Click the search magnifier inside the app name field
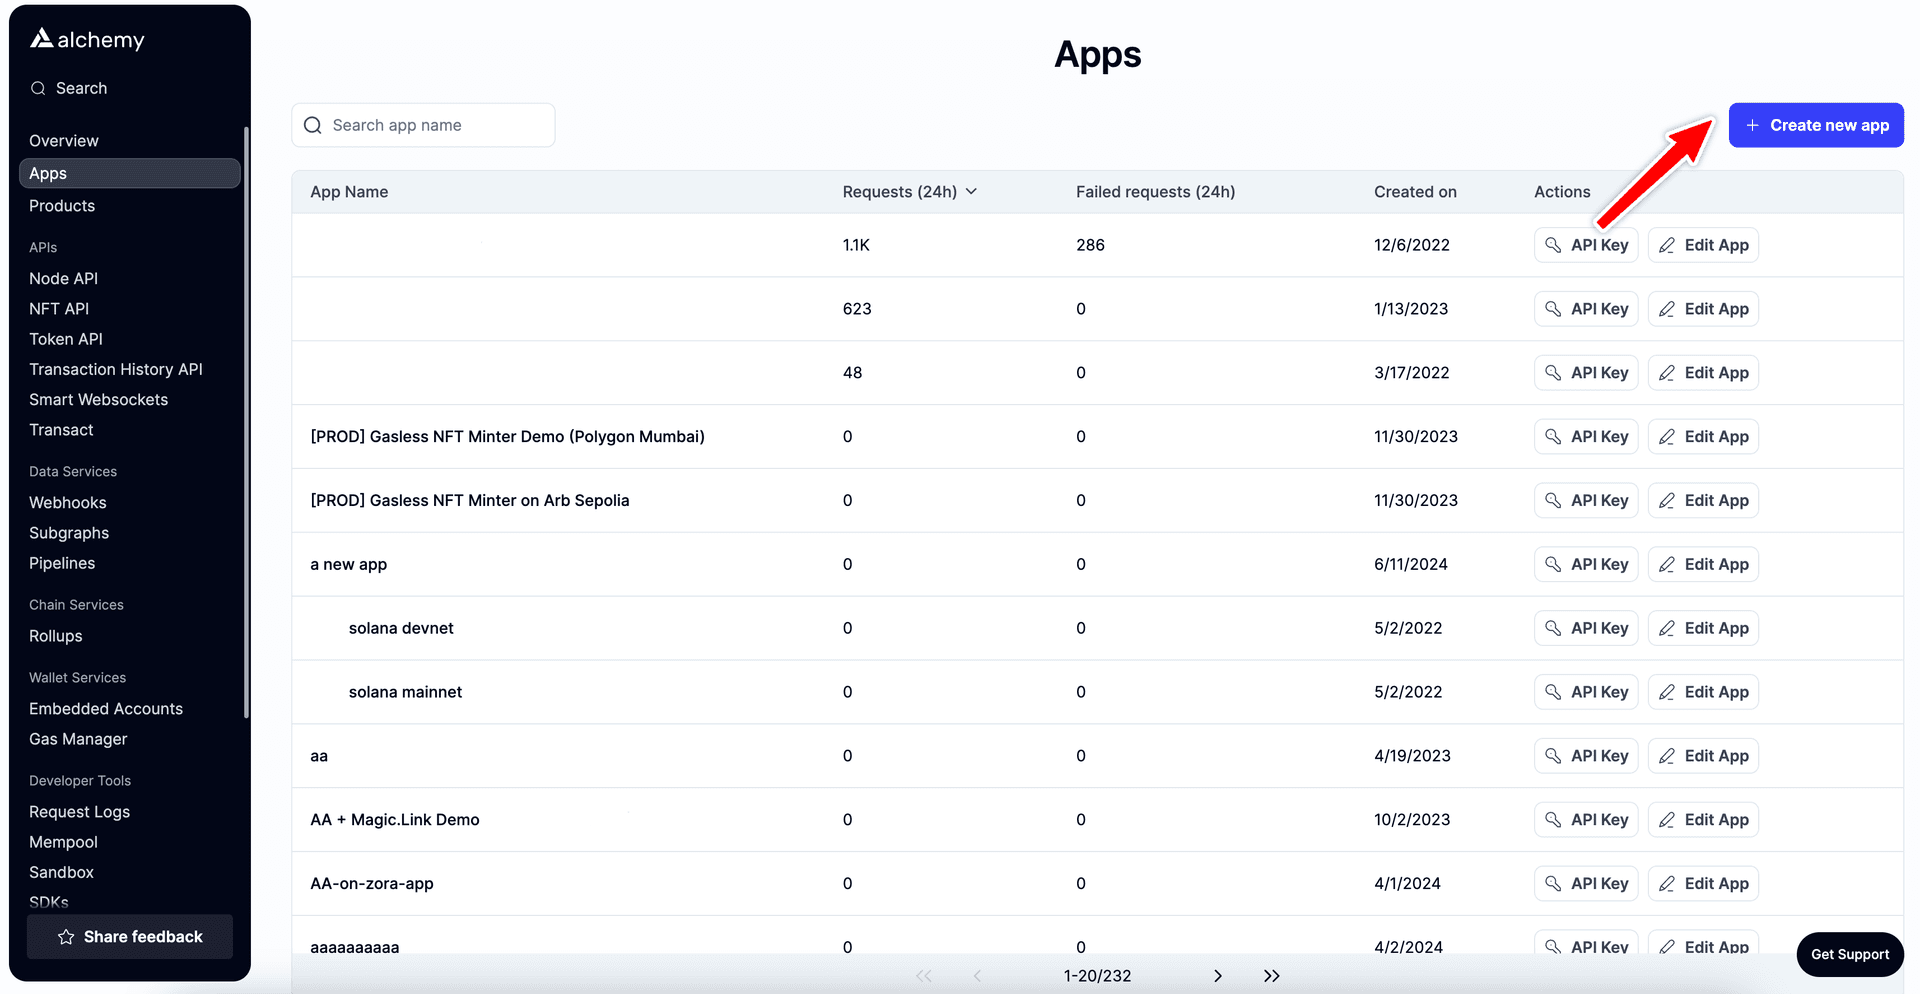The image size is (1920, 994). click(x=312, y=125)
